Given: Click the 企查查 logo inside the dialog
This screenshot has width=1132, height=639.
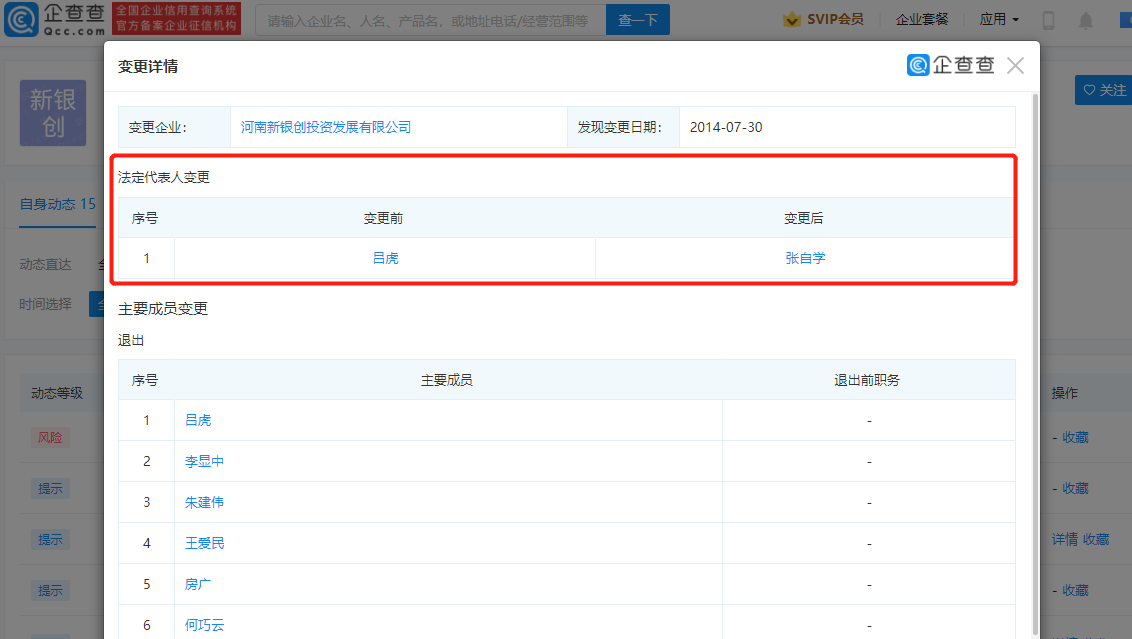Looking at the screenshot, I should click(951, 65).
